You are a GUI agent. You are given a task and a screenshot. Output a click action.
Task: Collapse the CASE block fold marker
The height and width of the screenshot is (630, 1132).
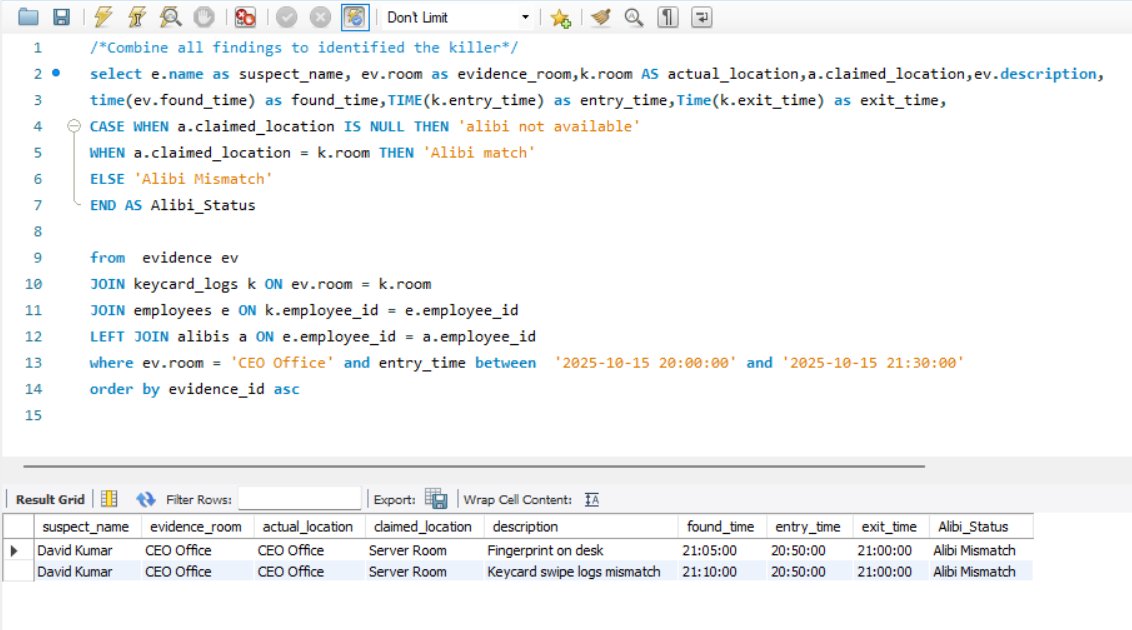click(74, 126)
